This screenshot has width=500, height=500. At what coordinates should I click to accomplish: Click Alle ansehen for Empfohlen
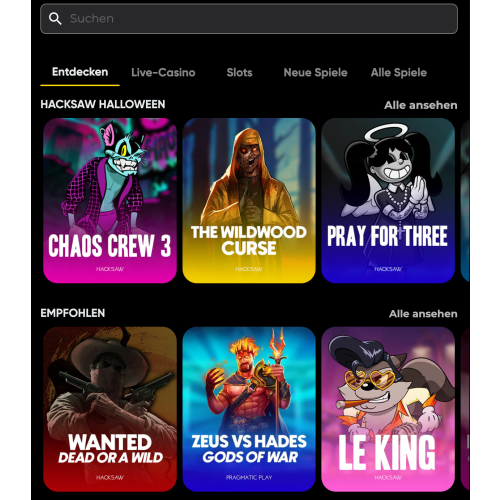423,314
